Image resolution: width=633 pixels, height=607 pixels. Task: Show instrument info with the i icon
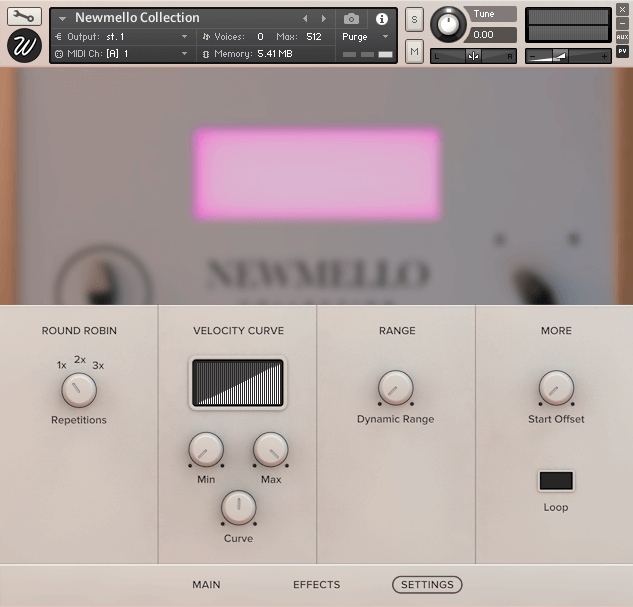(381, 19)
